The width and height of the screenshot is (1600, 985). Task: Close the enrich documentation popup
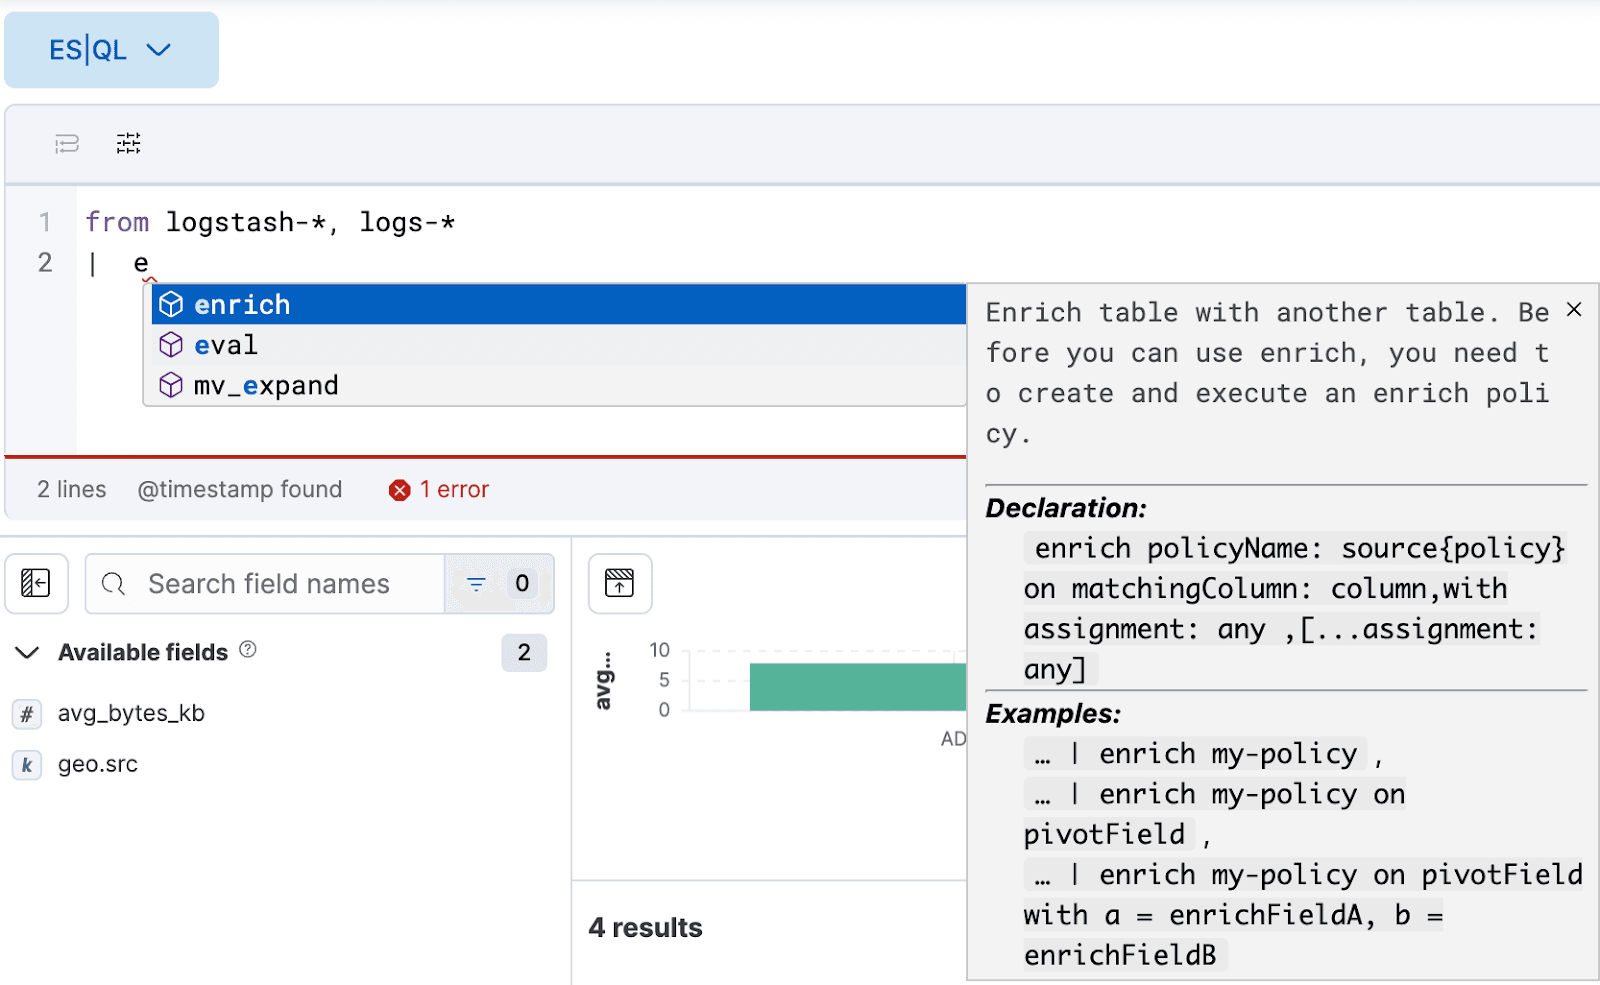click(1573, 310)
